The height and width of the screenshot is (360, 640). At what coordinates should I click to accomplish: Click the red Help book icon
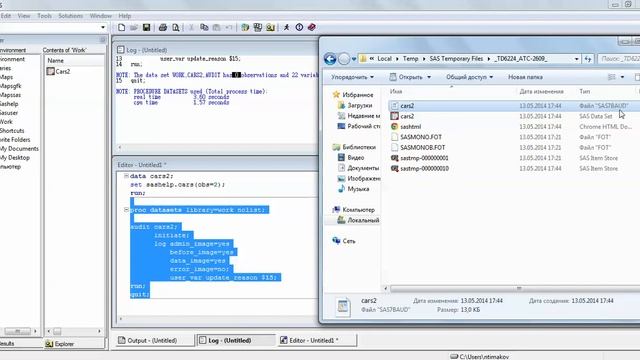pos(312,27)
